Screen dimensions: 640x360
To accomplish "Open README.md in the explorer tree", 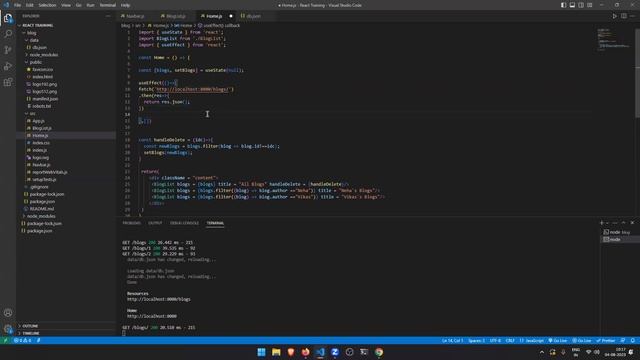I will click(42, 209).
